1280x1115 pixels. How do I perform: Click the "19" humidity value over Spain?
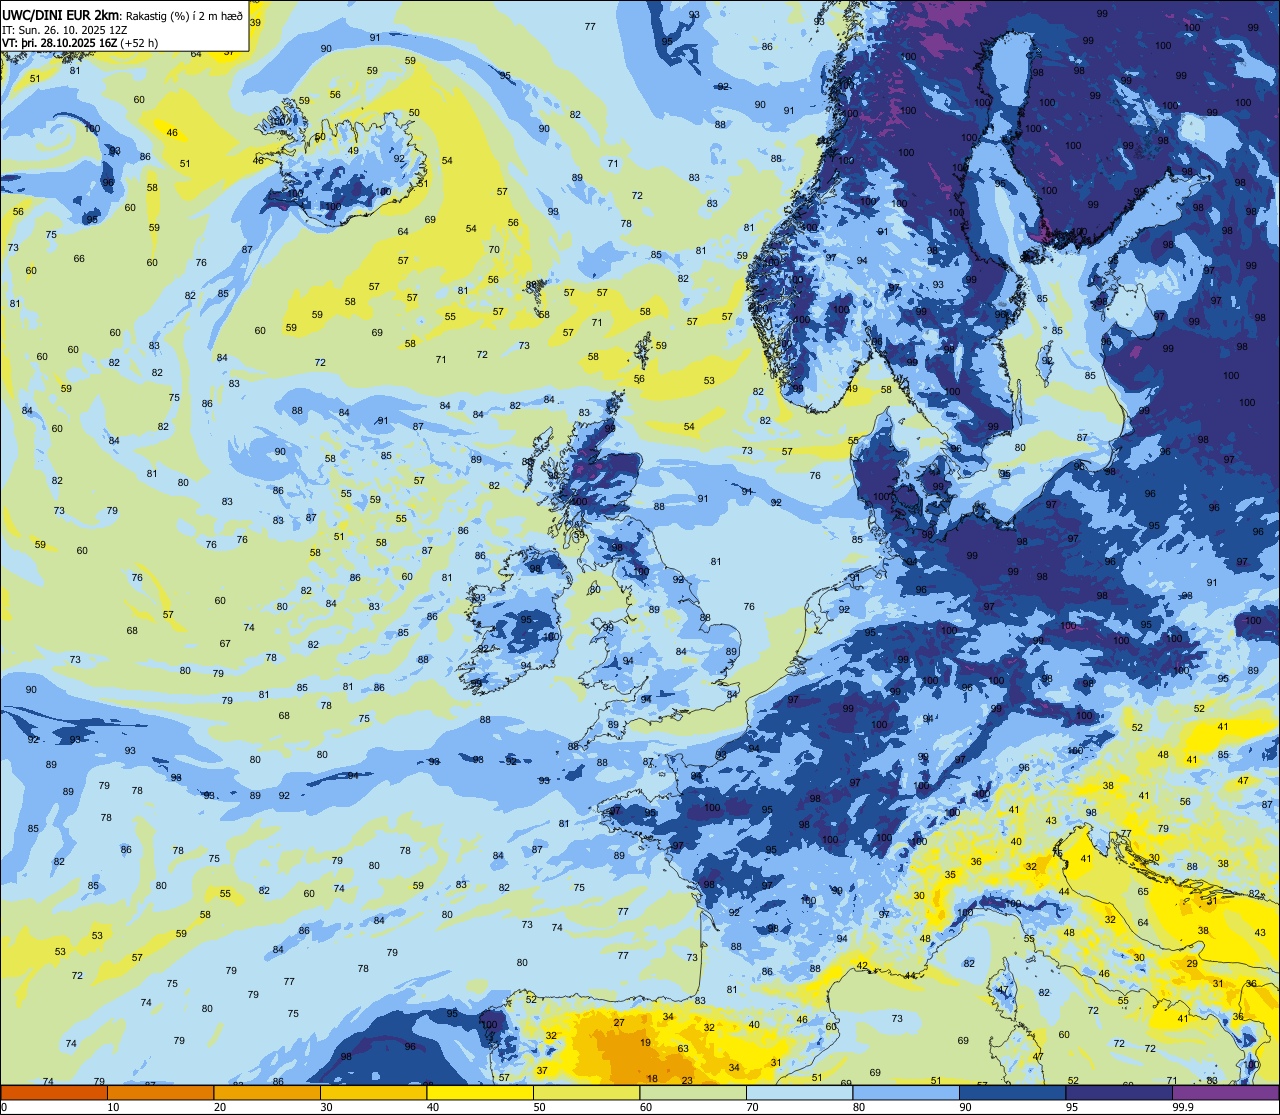[x=645, y=1043]
